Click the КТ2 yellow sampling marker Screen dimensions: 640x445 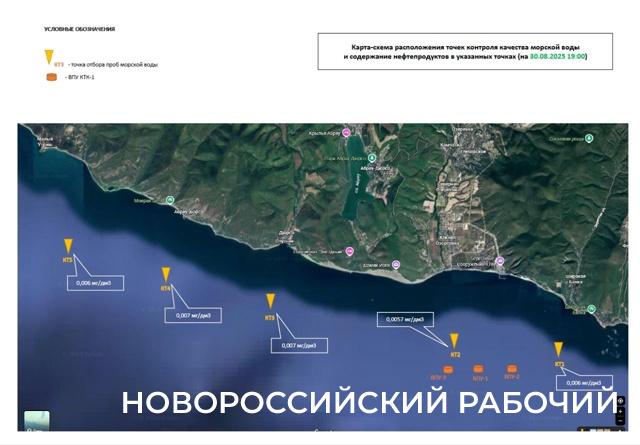point(454,341)
